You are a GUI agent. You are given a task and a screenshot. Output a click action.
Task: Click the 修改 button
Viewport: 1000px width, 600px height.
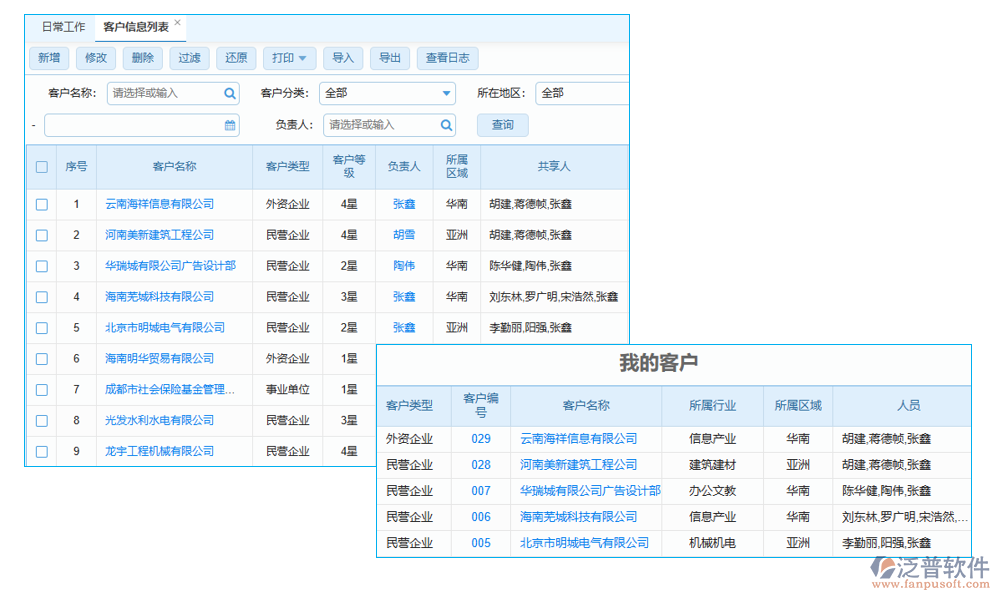tap(96, 58)
